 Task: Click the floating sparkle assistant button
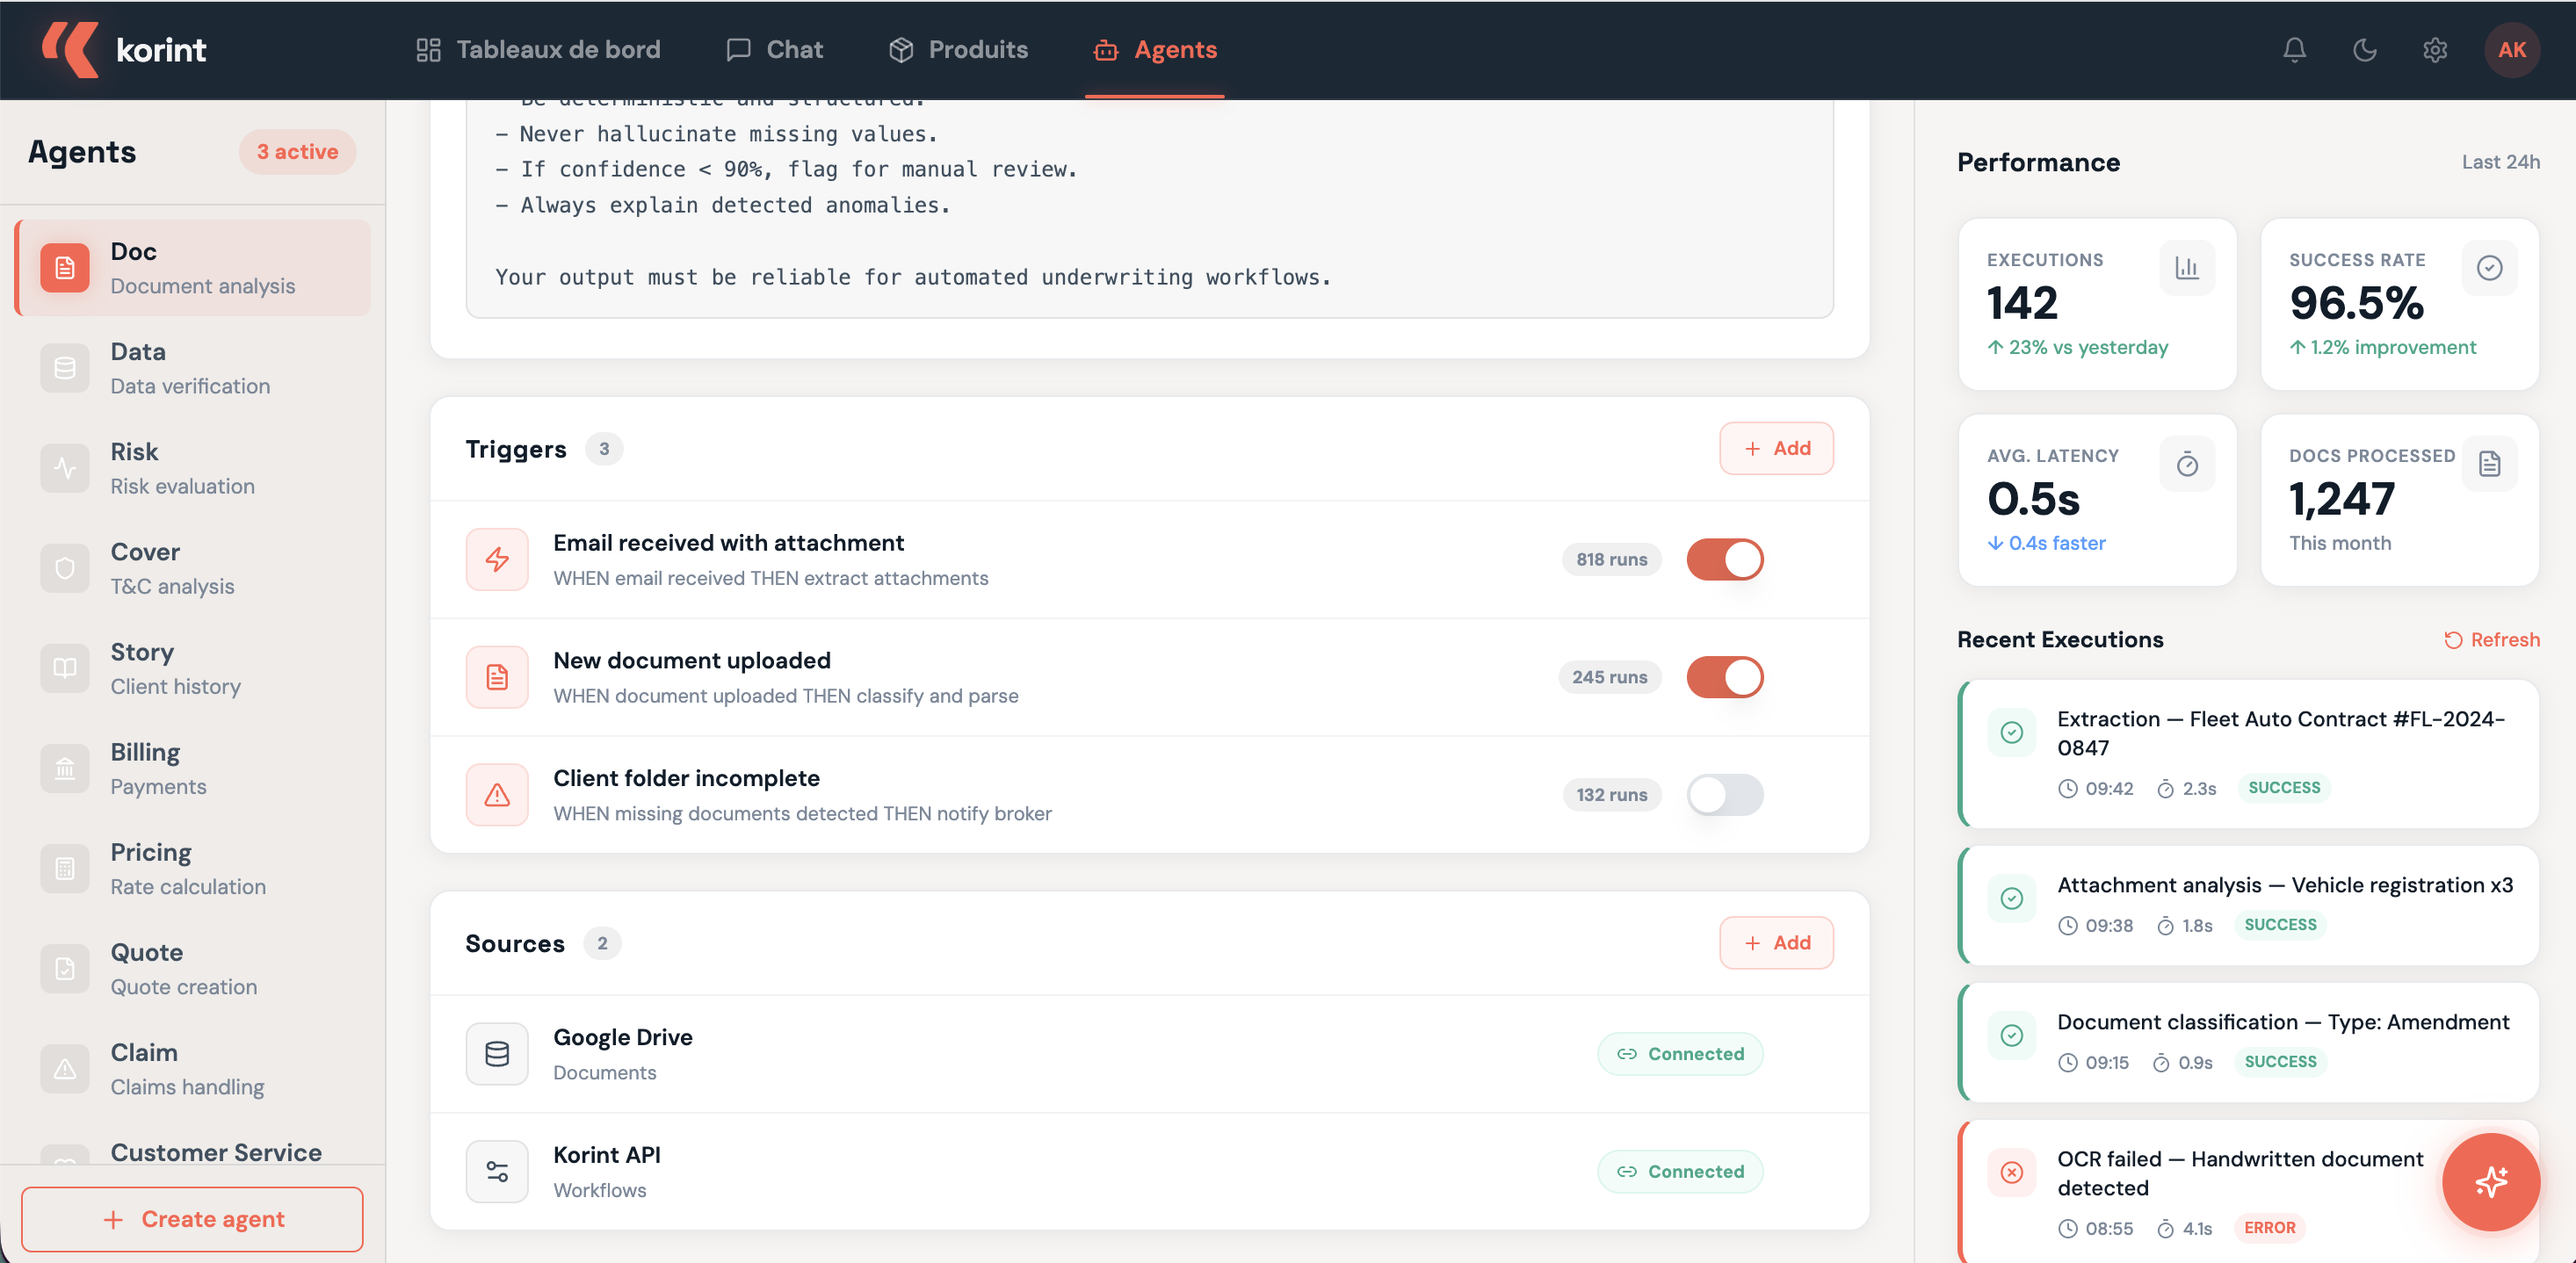[2490, 1182]
